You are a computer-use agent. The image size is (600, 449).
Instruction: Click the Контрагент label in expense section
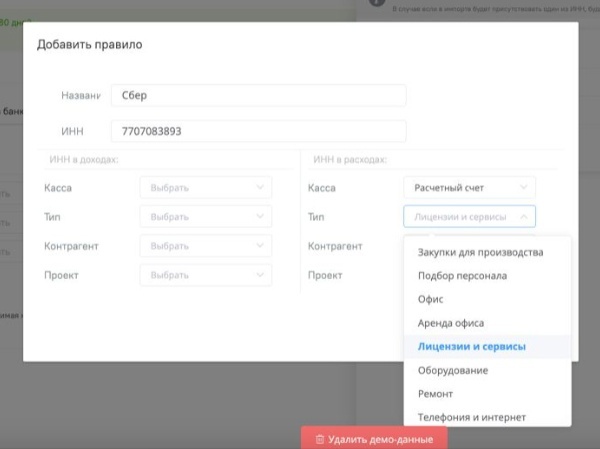335,246
